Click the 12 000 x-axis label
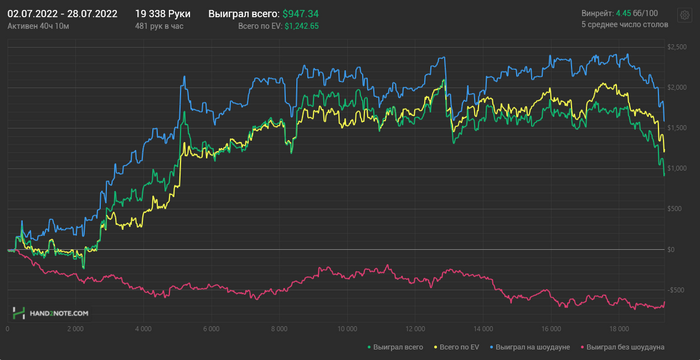Image resolution: width=700 pixels, height=360 pixels. pos(415,329)
